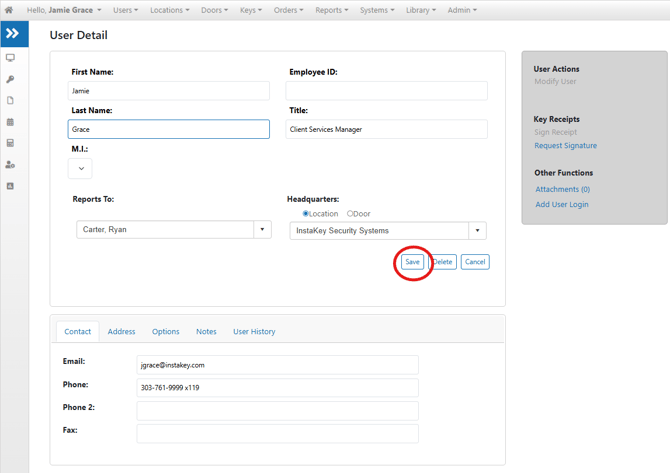This screenshot has width=670, height=473.
Task: Switch to the Address tab
Action: click(x=121, y=331)
